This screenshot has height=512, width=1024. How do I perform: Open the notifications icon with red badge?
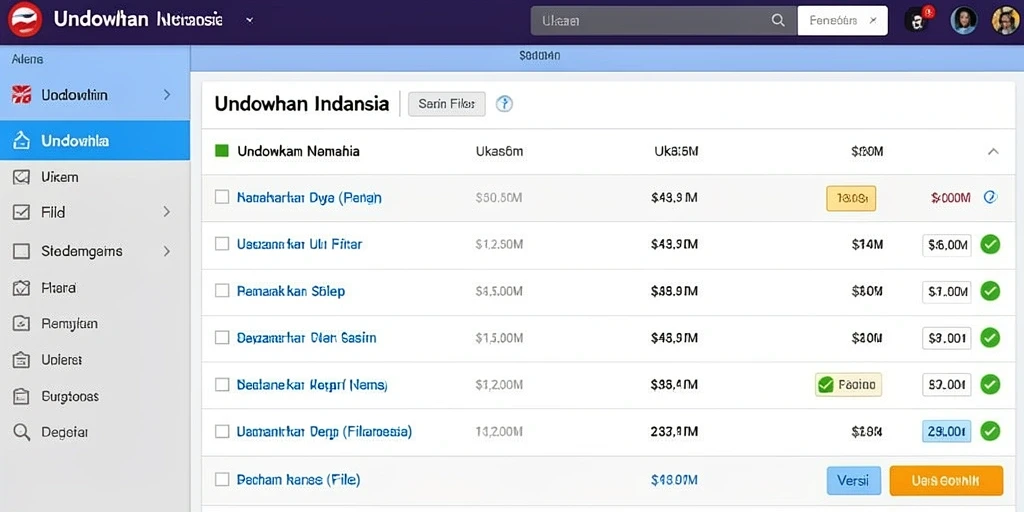pos(918,20)
